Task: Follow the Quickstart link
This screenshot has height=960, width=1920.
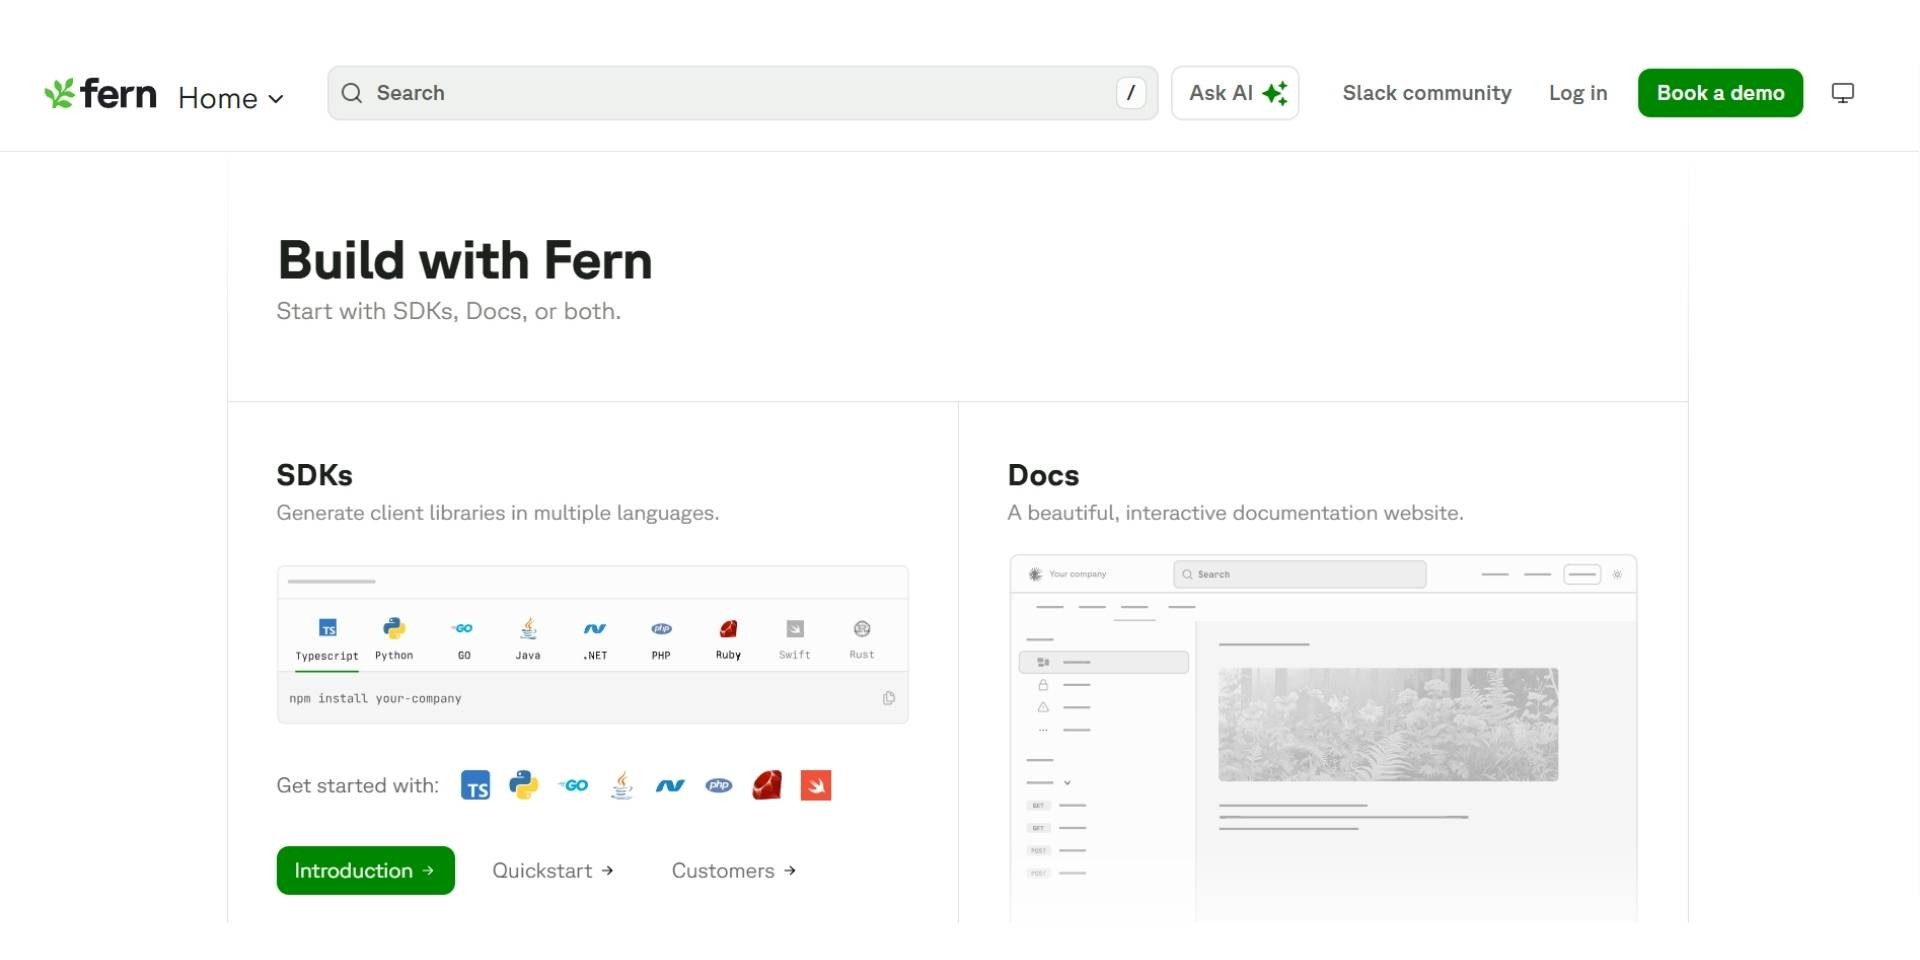Action: 552,870
